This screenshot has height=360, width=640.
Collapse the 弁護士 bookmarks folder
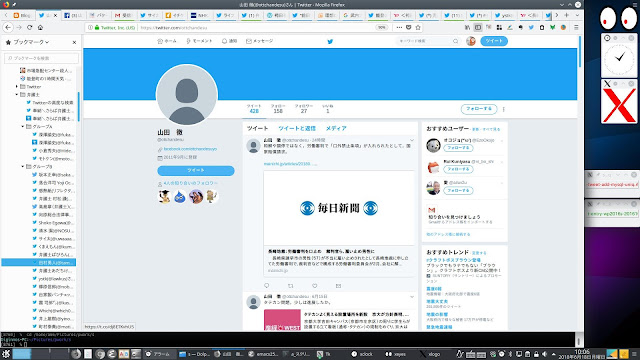pyautogui.click(x=17, y=95)
